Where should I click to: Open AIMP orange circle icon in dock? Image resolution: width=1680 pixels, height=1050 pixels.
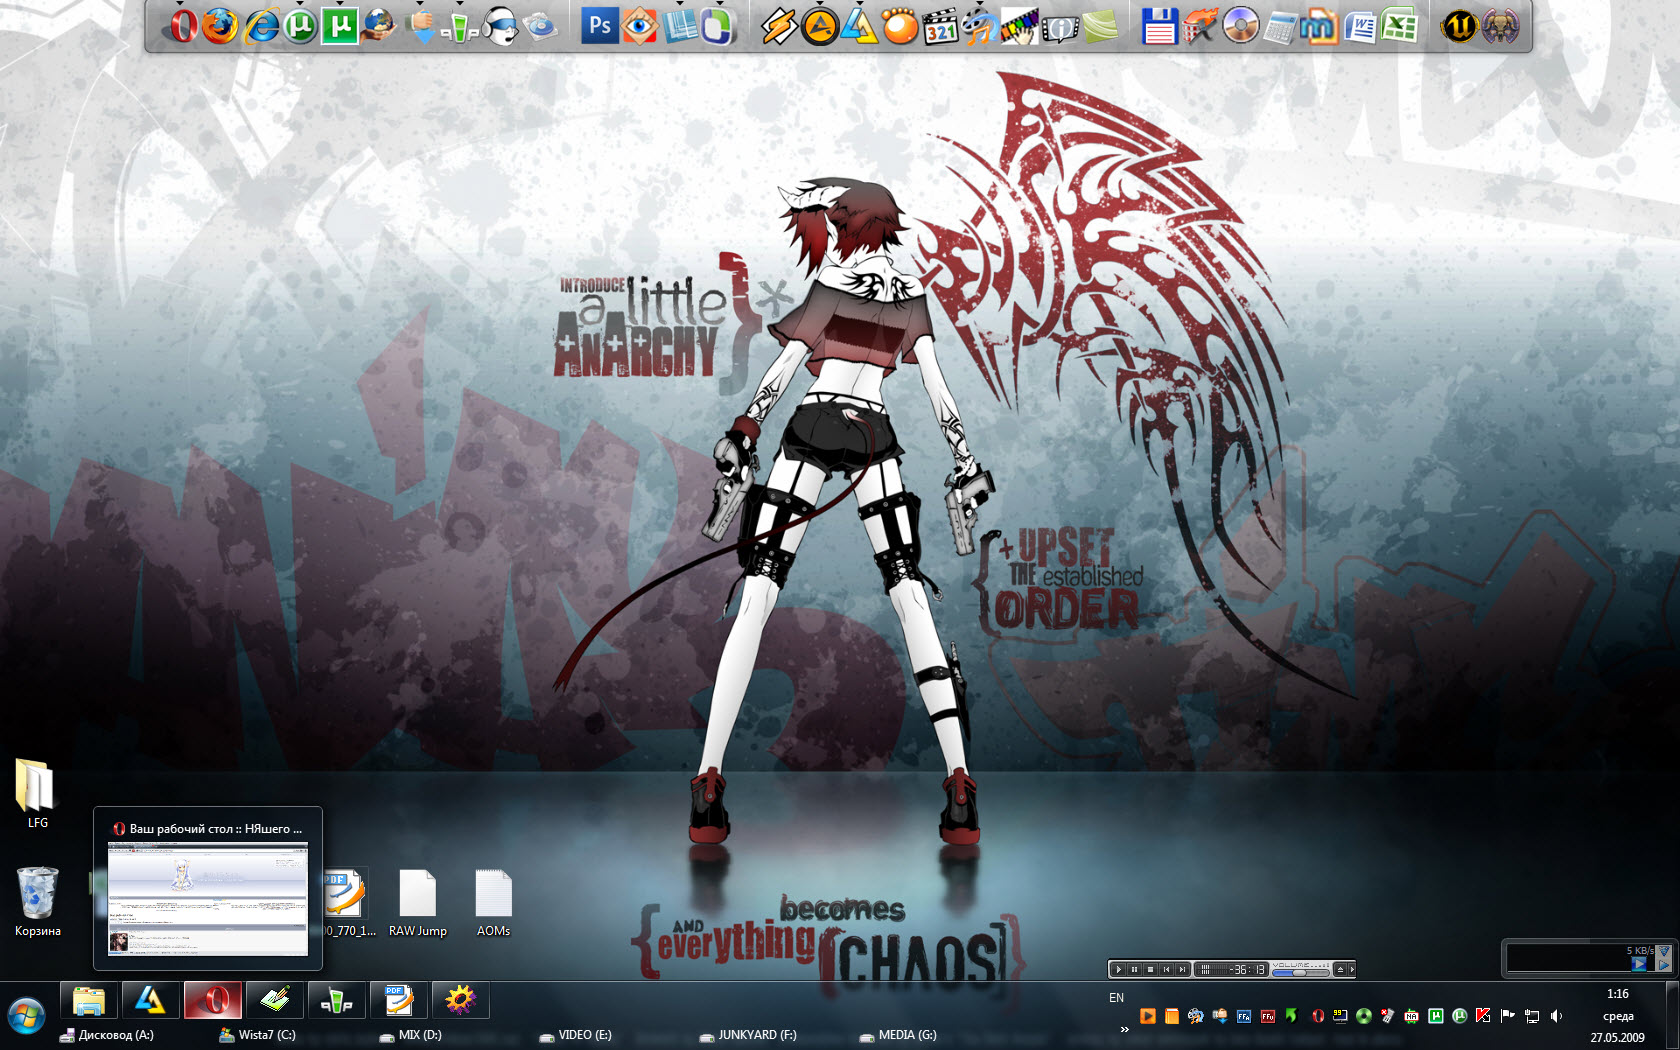click(820, 26)
